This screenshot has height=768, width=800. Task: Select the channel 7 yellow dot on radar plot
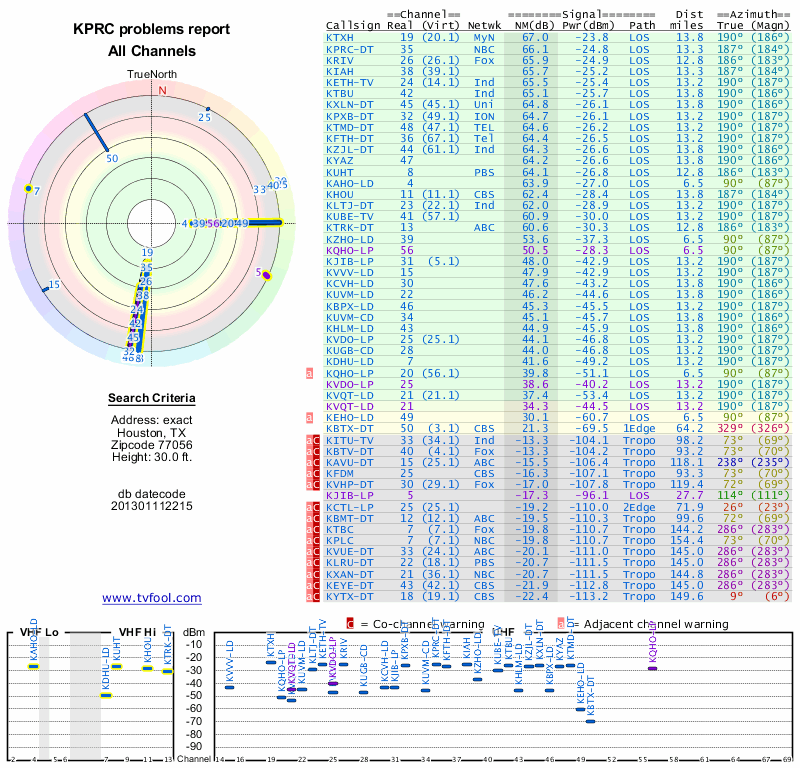[29, 189]
